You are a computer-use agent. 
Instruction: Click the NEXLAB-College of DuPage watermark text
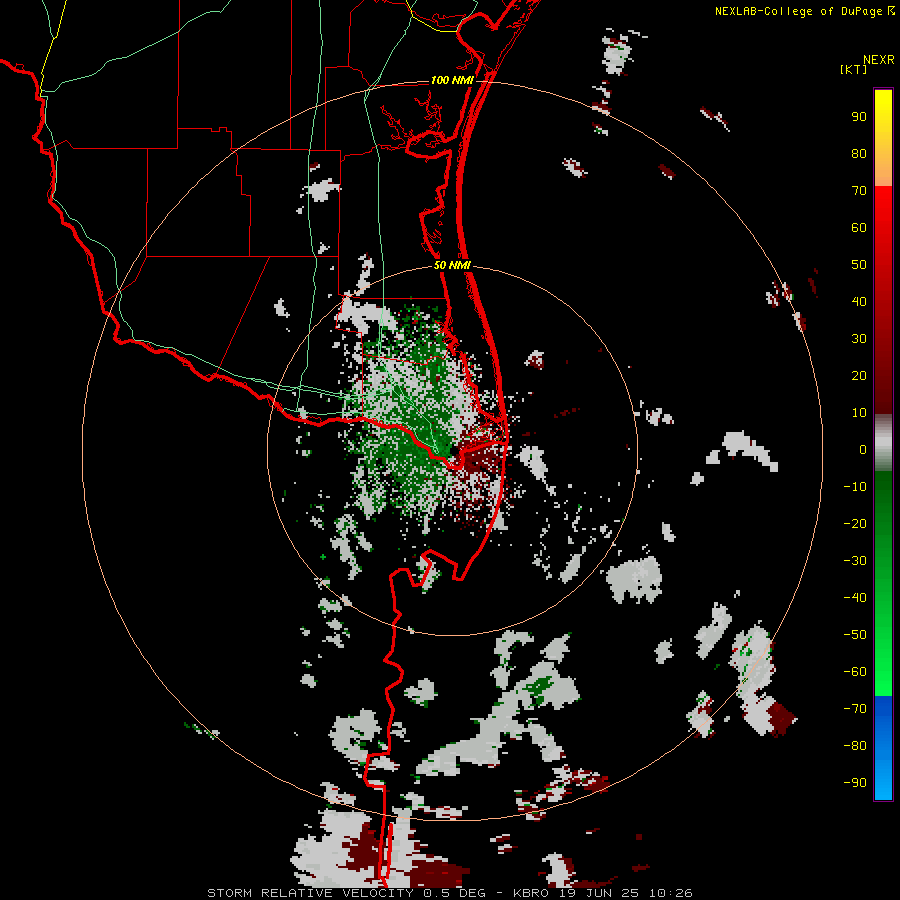(804, 11)
